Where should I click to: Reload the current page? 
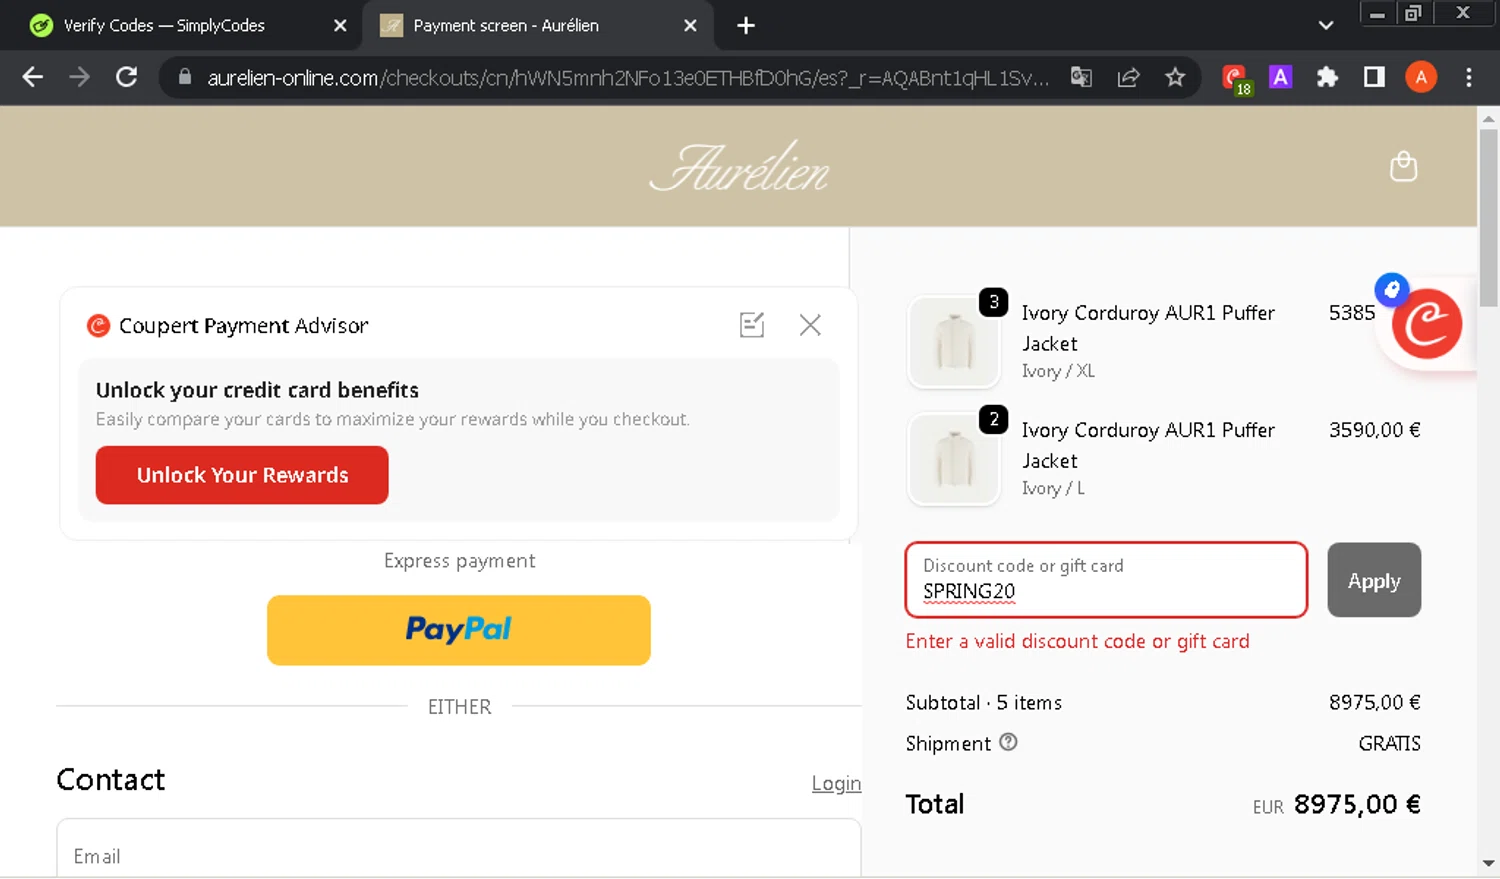[x=126, y=77]
